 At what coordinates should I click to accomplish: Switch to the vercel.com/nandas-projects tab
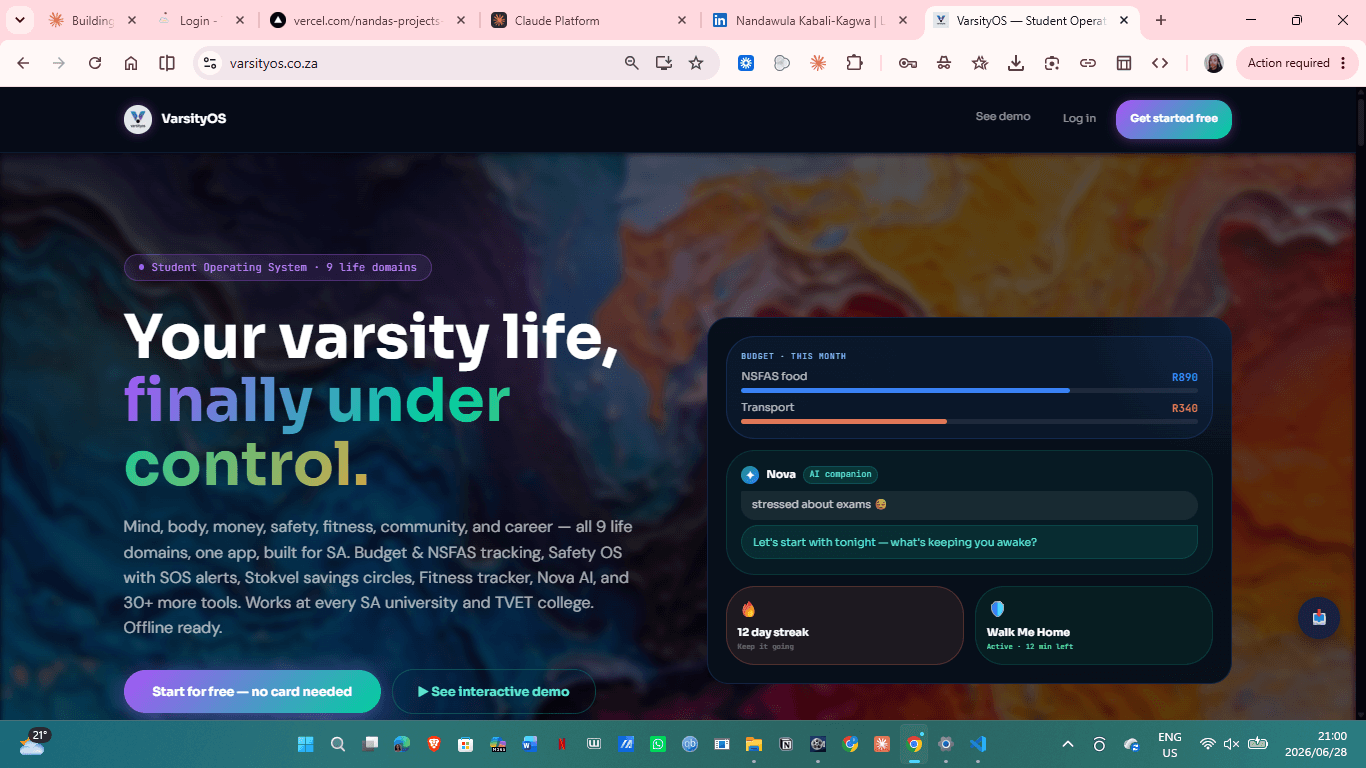(367, 20)
